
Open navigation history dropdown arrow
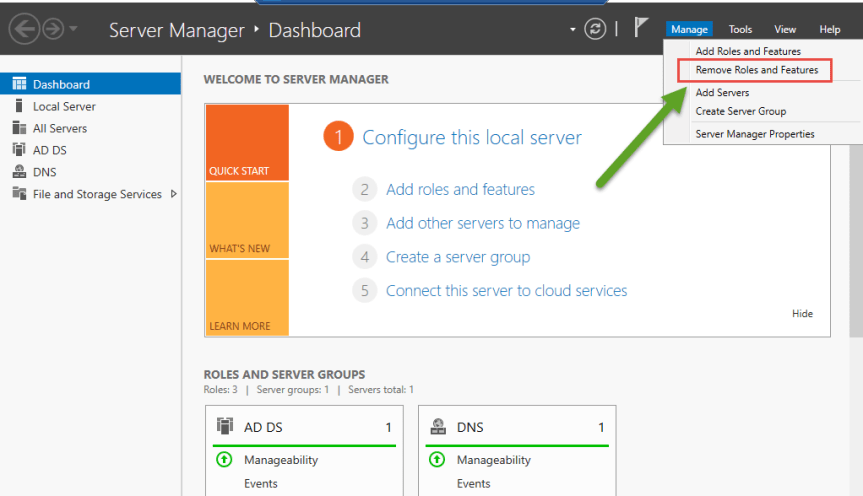pyautogui.click(x=75, y=30)
